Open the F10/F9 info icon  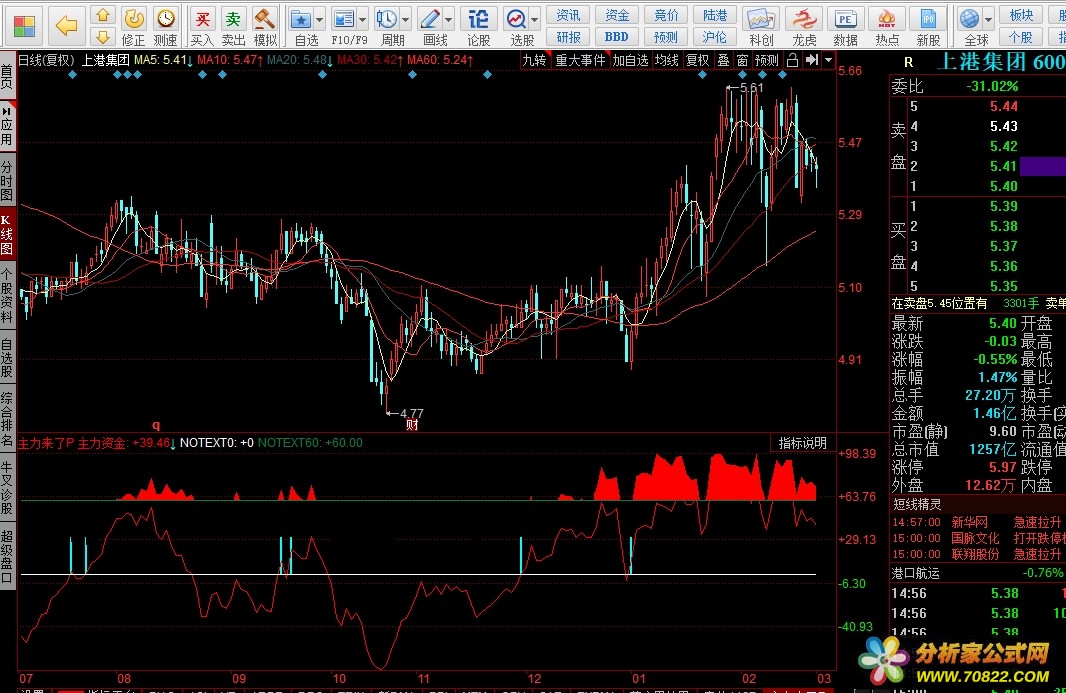pos(344,18)
